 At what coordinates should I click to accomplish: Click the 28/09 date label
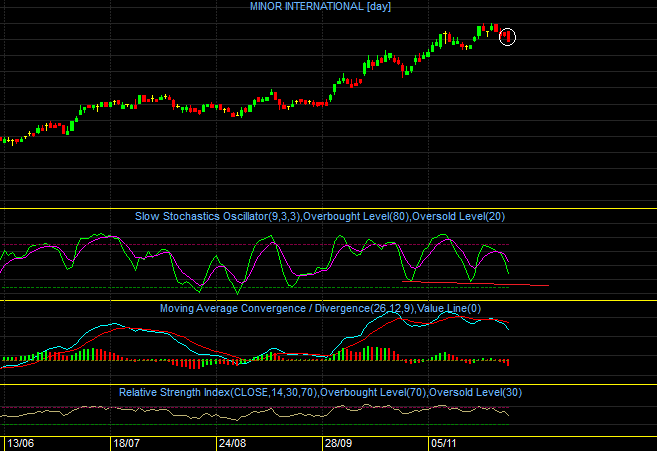click(x=339, y=443)
